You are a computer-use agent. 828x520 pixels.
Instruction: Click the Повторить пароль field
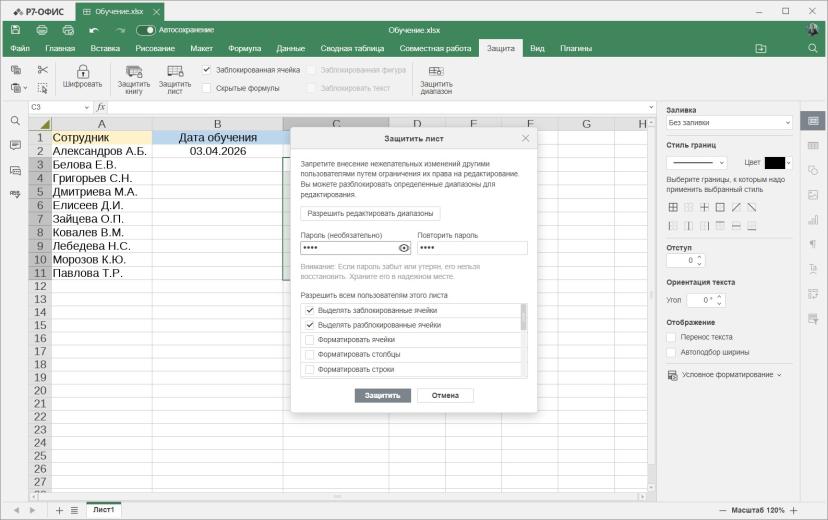(472, 248)
